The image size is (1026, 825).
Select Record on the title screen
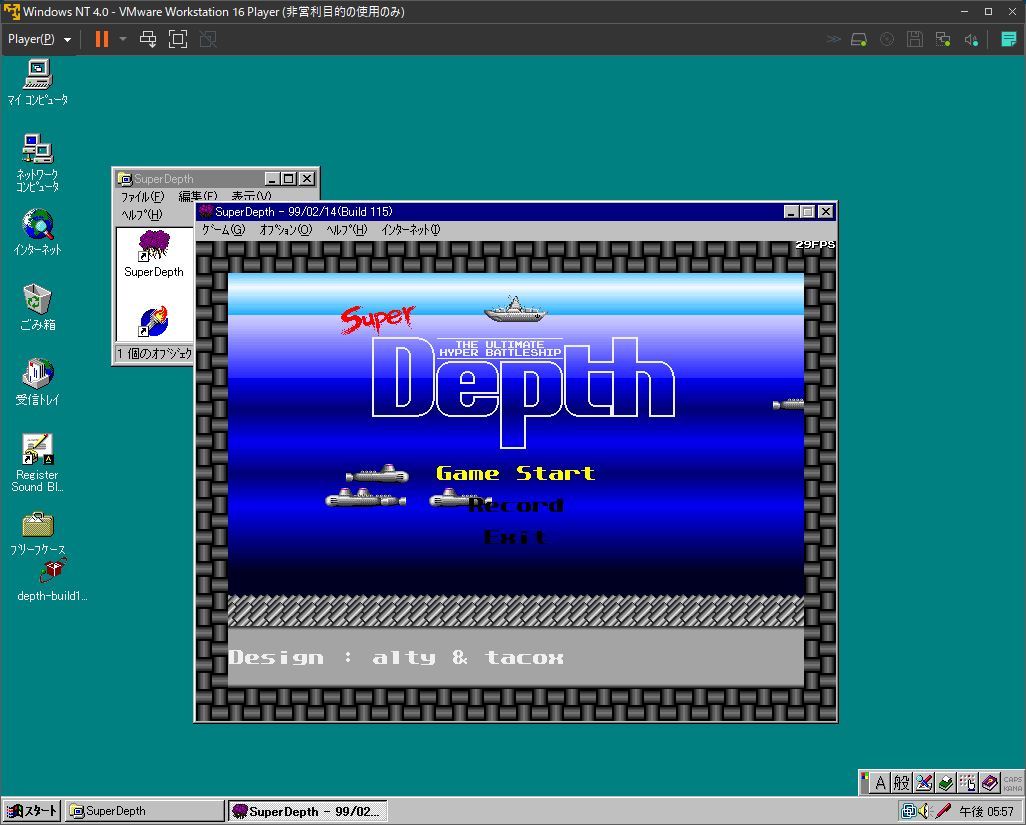[516, 505]
